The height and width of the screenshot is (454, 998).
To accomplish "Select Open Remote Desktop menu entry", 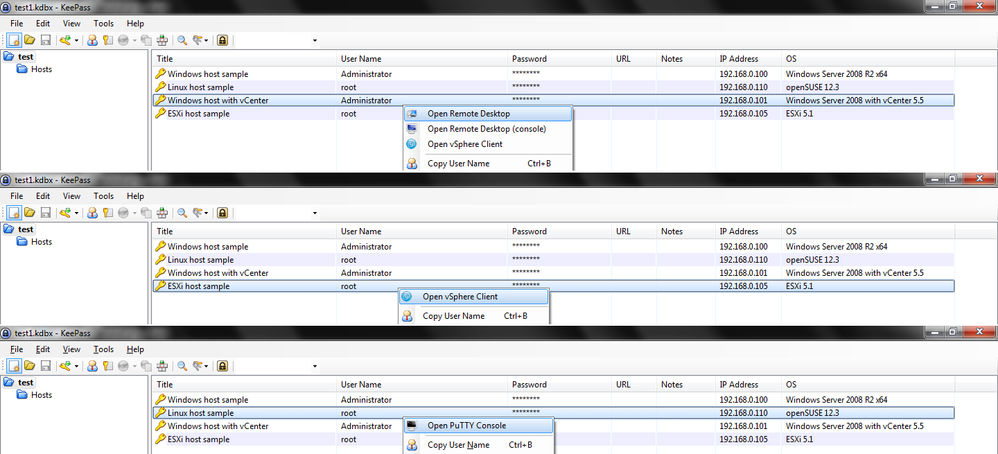I will point(468,114).
